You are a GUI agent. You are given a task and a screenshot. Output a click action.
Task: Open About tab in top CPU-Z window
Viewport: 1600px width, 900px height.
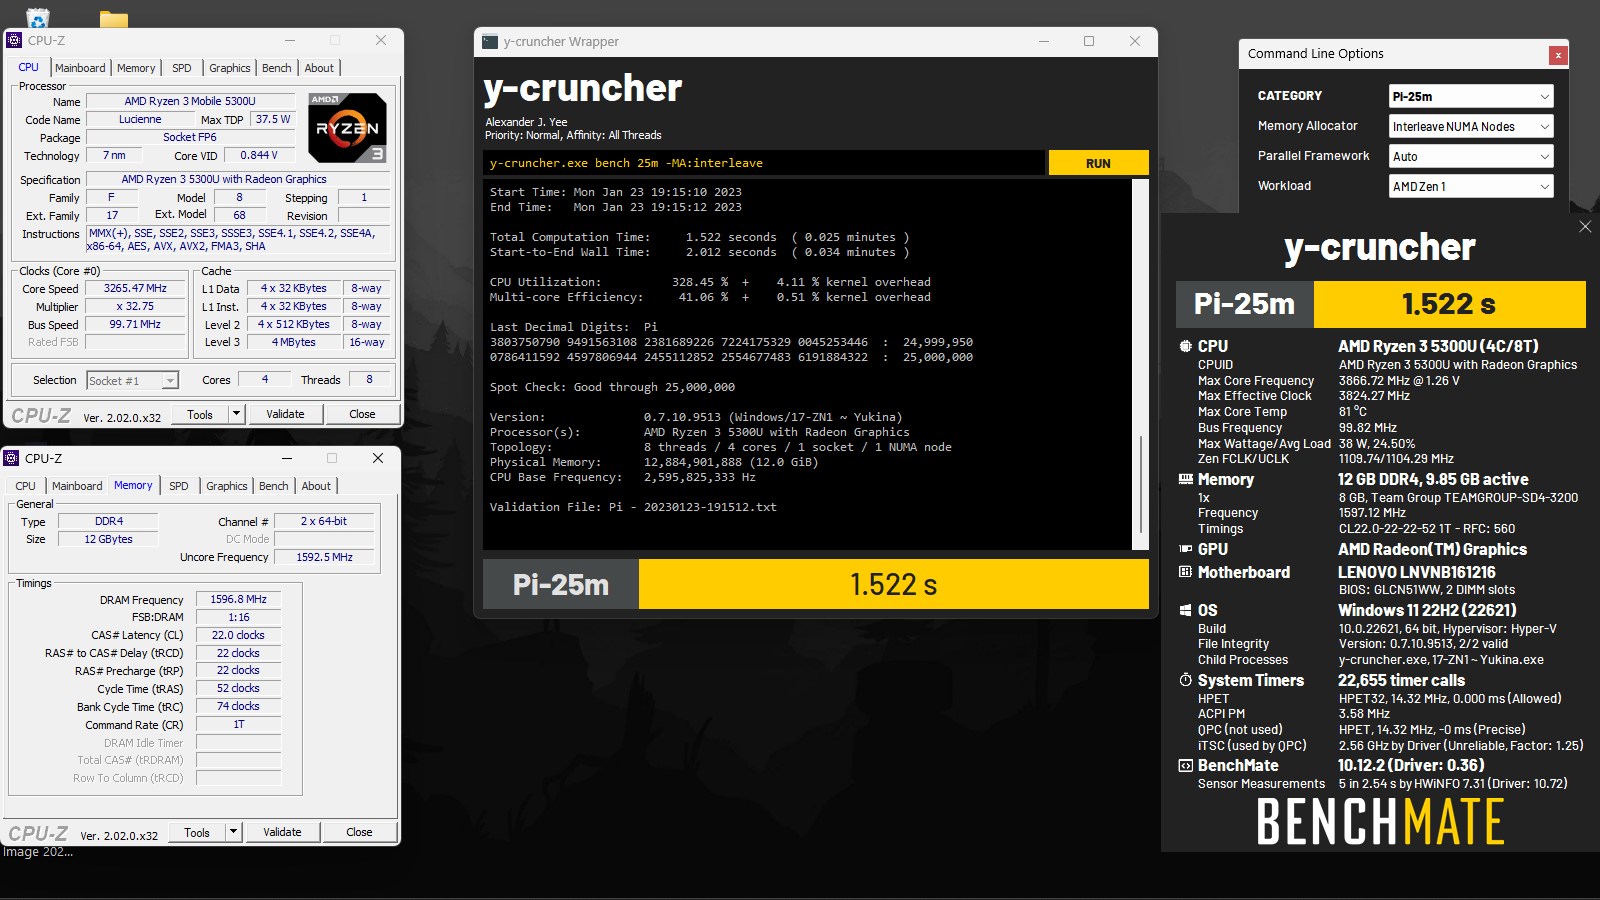pos(320,68)
